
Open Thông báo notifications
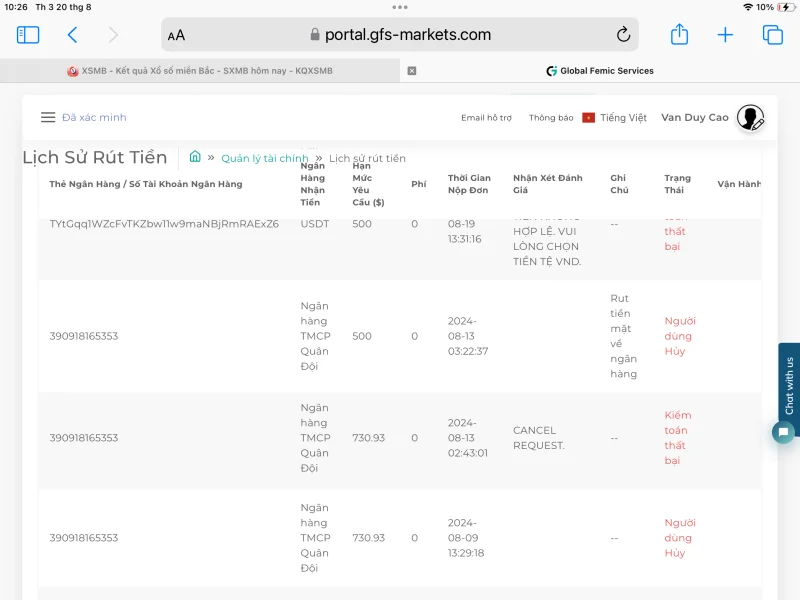[x=551, y=118]
